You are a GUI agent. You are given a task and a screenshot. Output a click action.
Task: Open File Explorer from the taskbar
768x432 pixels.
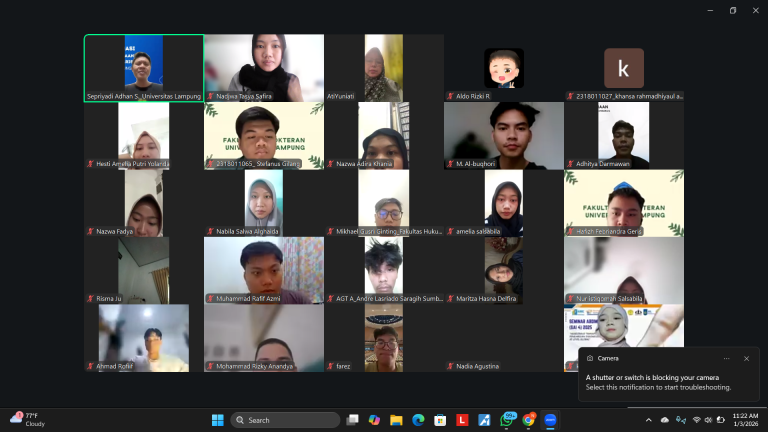coord(396,420)
